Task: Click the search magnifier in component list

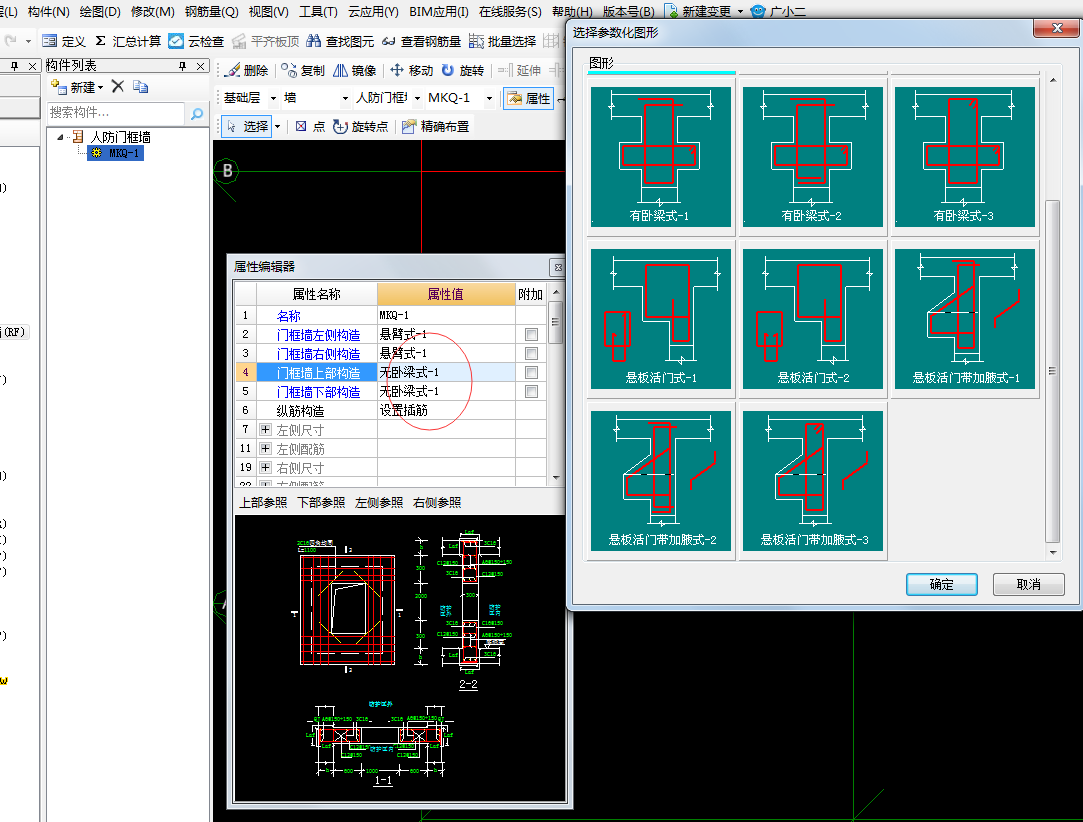Action: tap(197, 113)
